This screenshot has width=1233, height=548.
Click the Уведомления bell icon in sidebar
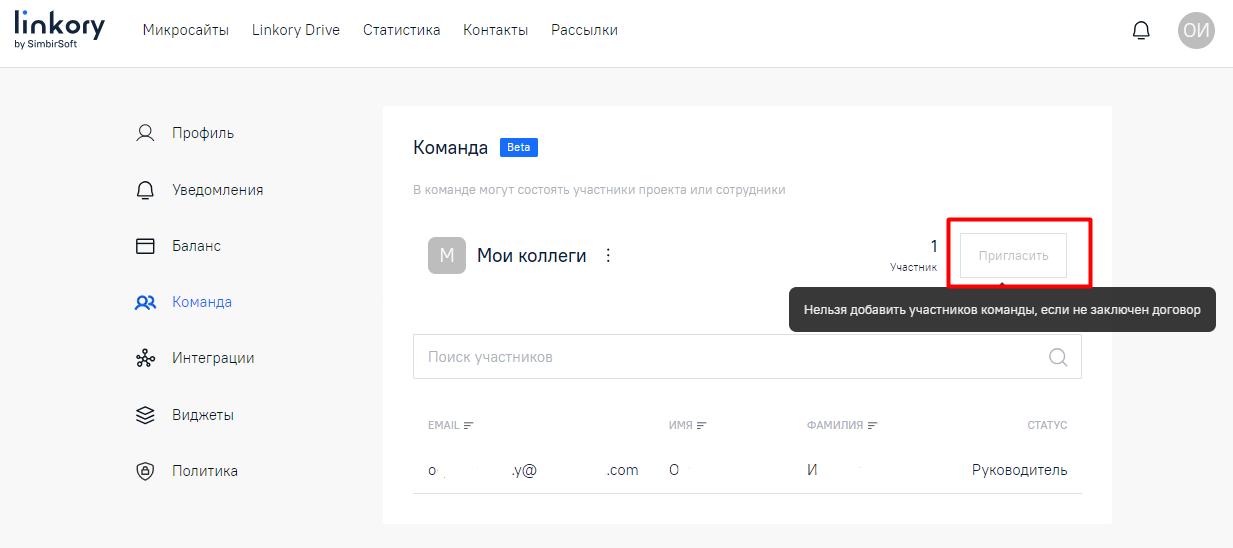145,190
